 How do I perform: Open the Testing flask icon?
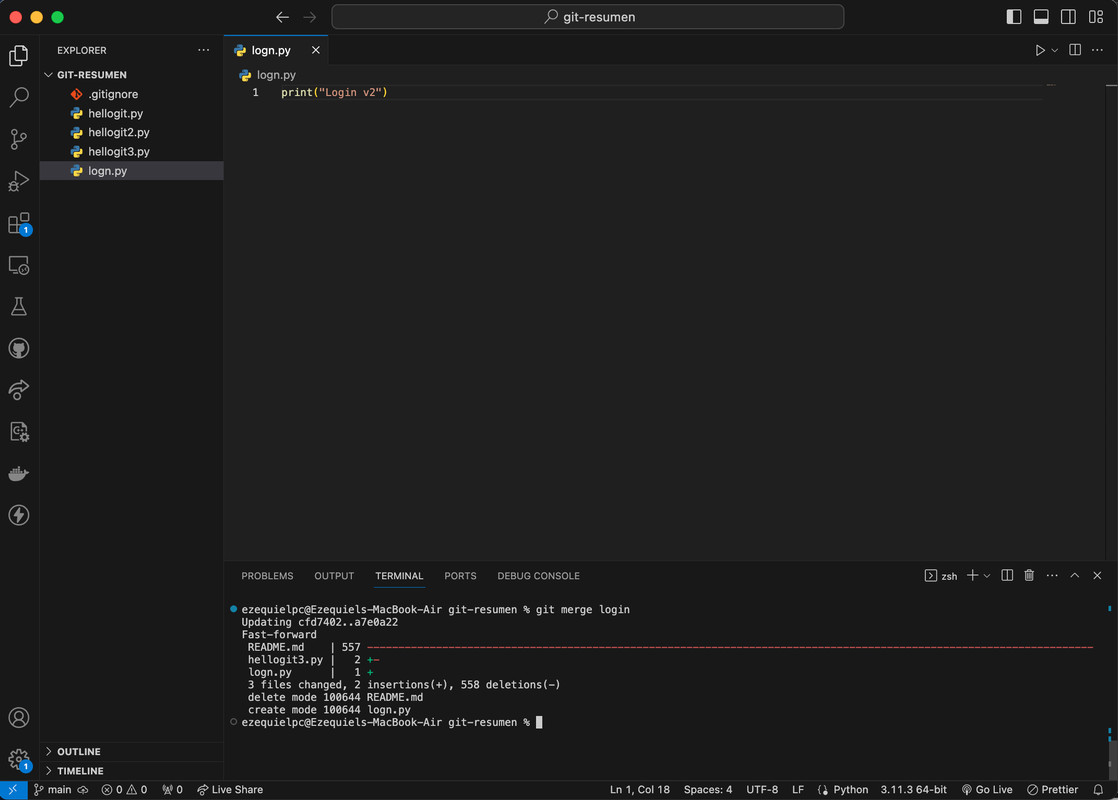point(19,307)
